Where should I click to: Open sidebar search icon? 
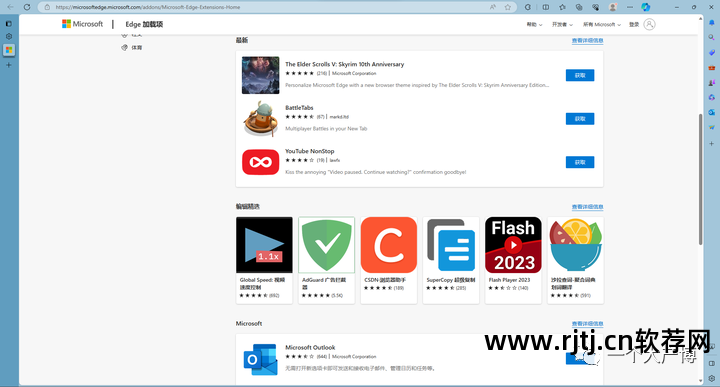[x=712, y=37]
